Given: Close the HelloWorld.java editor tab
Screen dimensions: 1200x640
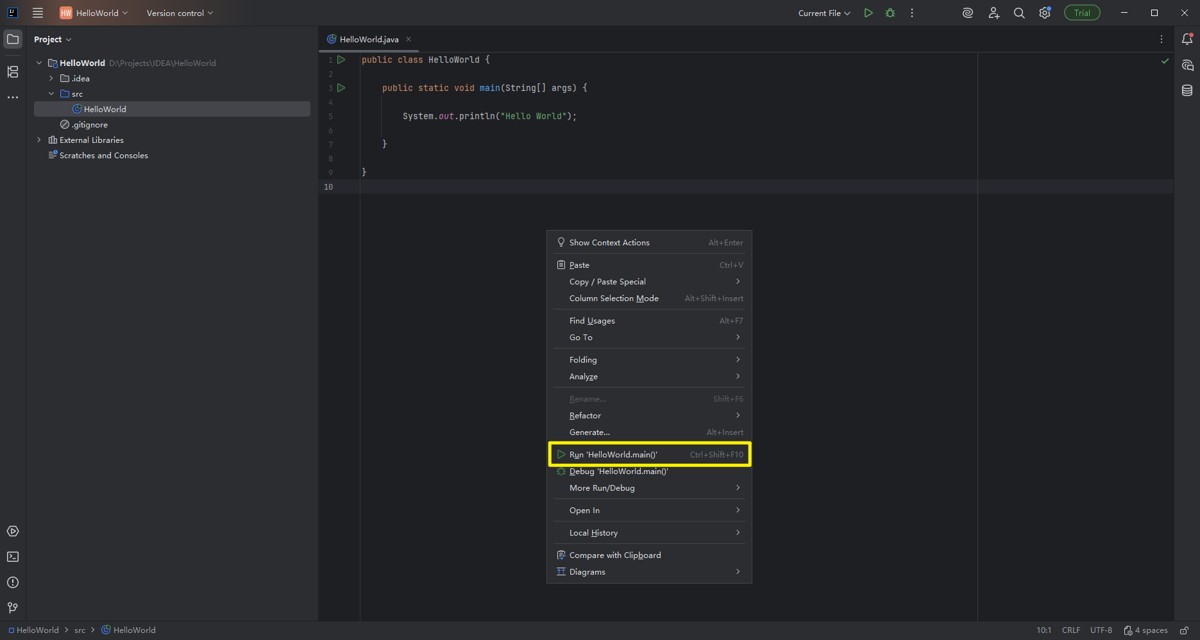Looking at the screenshot, I should 408,39.
